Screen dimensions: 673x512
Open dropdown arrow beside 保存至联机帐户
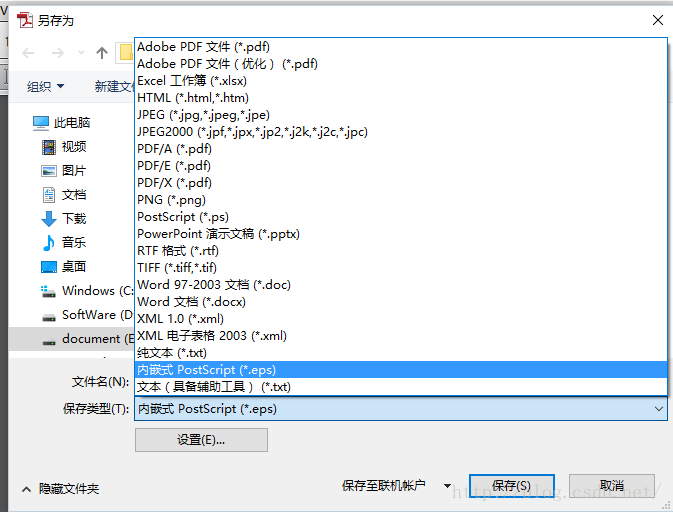pyautogui.click(x=447, y=486)
